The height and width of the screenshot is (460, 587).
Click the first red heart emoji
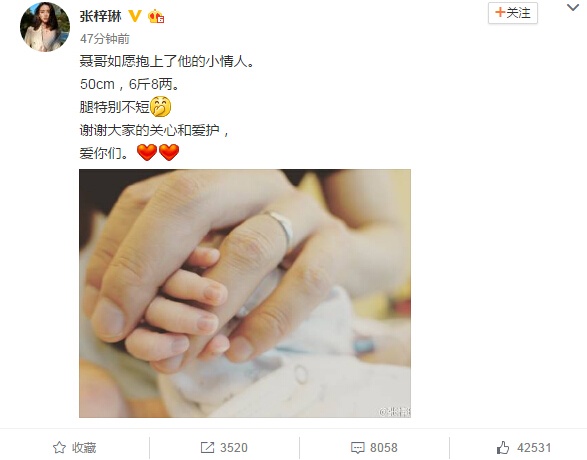click(x=147, y=152)
